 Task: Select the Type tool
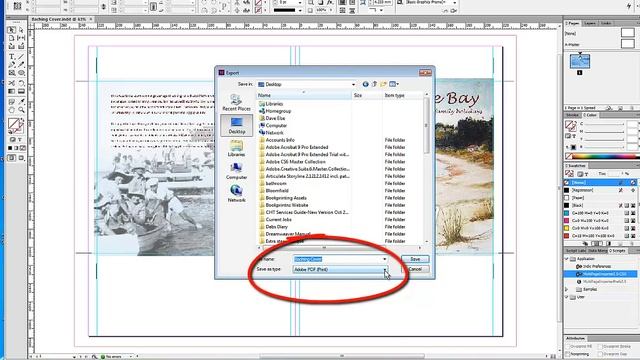[11, 57]
